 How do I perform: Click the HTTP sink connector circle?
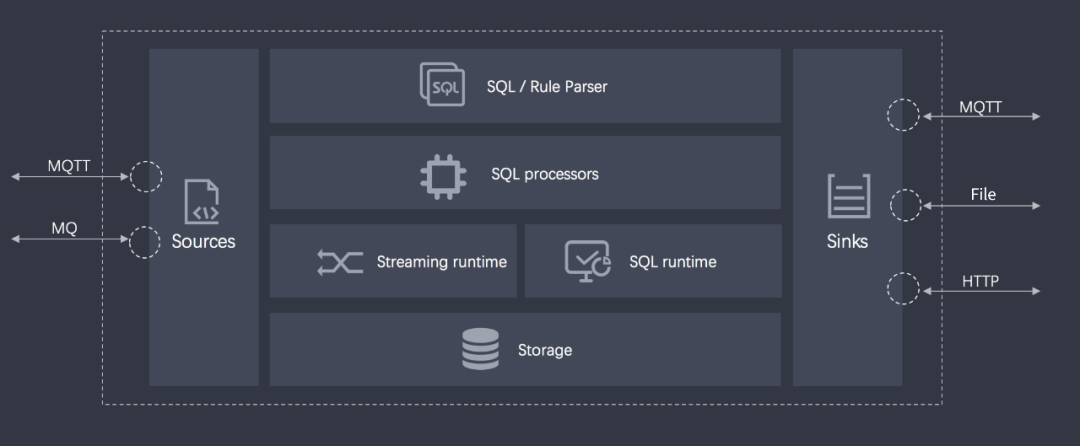904,290
